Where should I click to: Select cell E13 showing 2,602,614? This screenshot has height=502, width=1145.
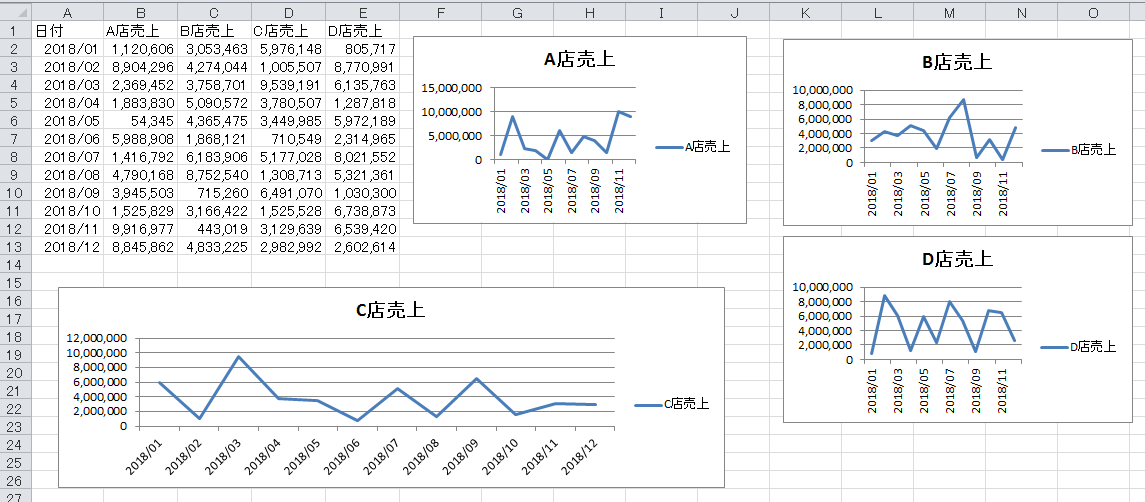click(x=362, y=246)
